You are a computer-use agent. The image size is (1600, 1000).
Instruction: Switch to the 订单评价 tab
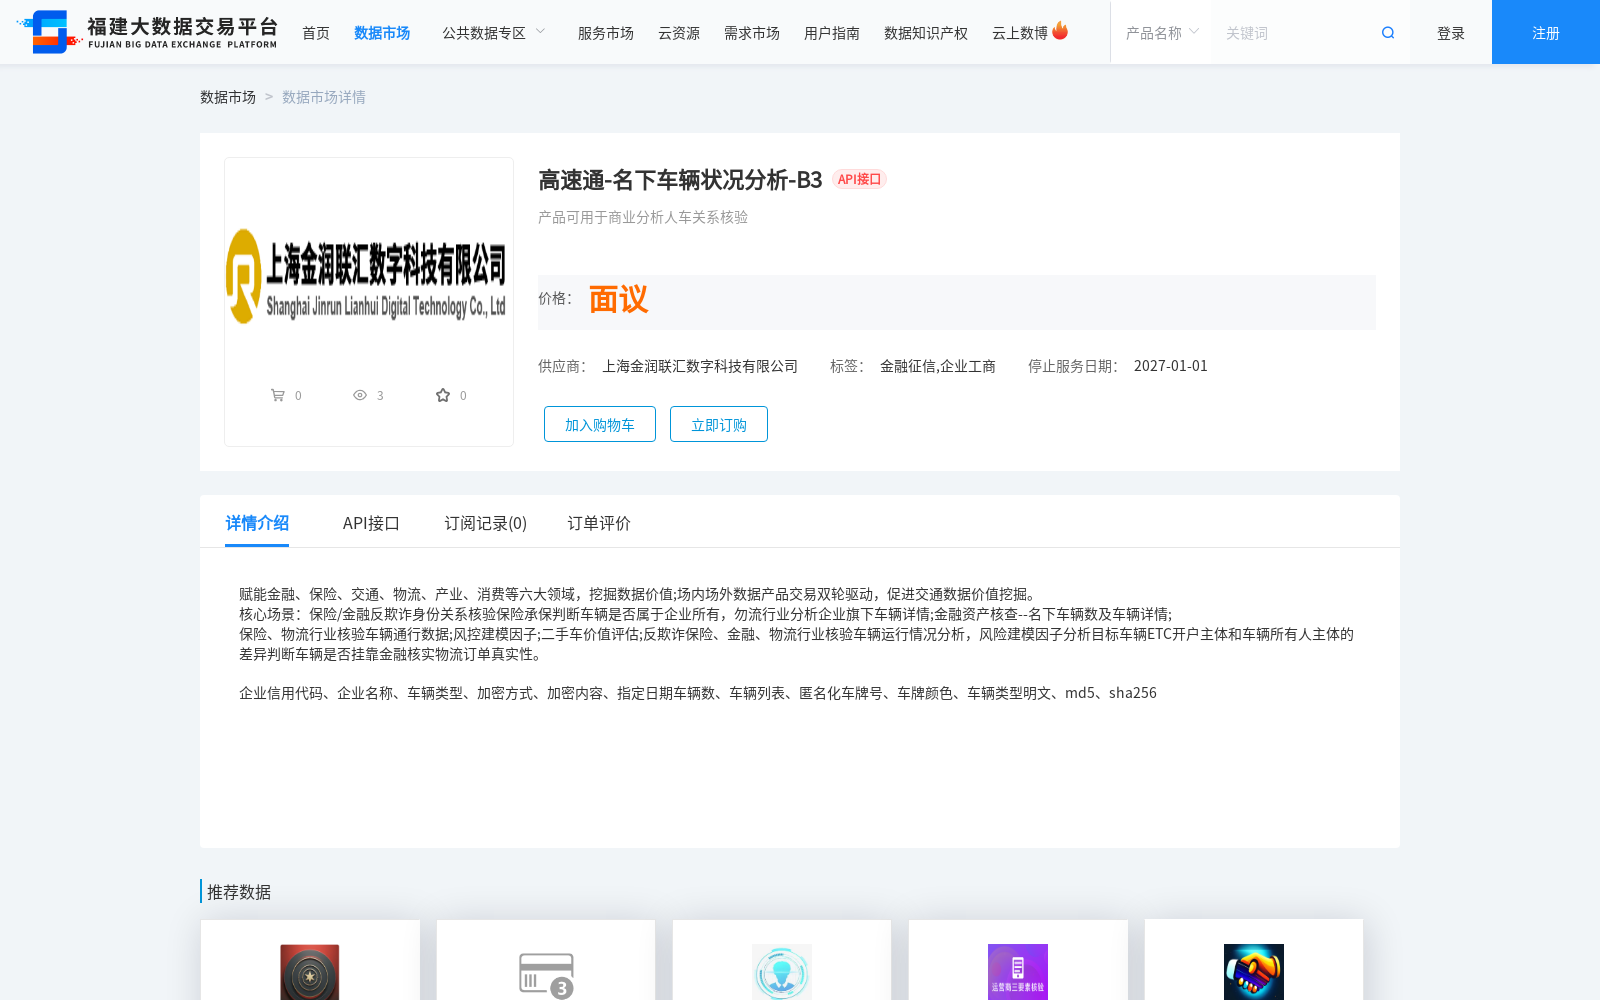tap(599, 523)
